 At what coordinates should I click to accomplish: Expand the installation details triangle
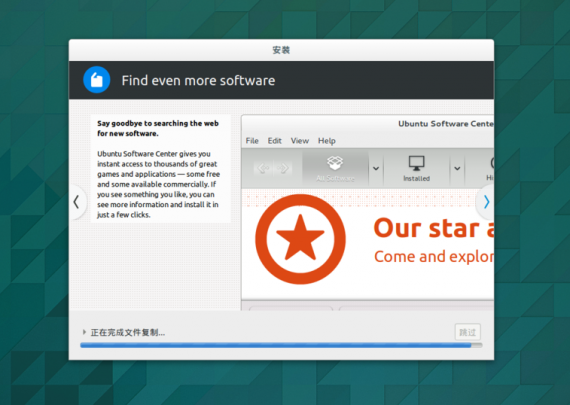[84, 332]
